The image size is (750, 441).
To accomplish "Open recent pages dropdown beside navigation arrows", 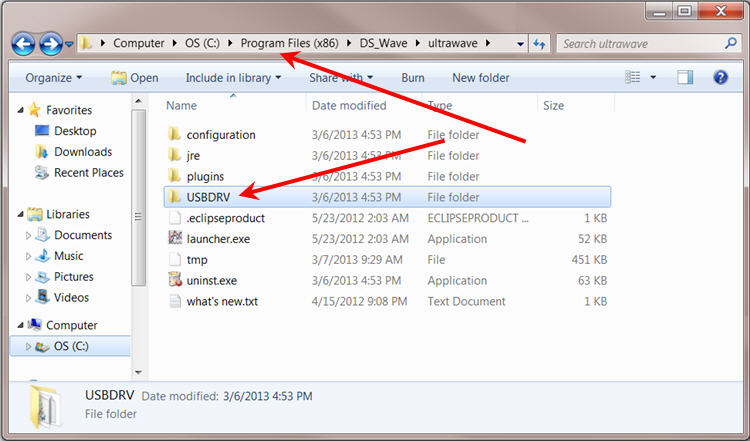I will coord(69,44).
